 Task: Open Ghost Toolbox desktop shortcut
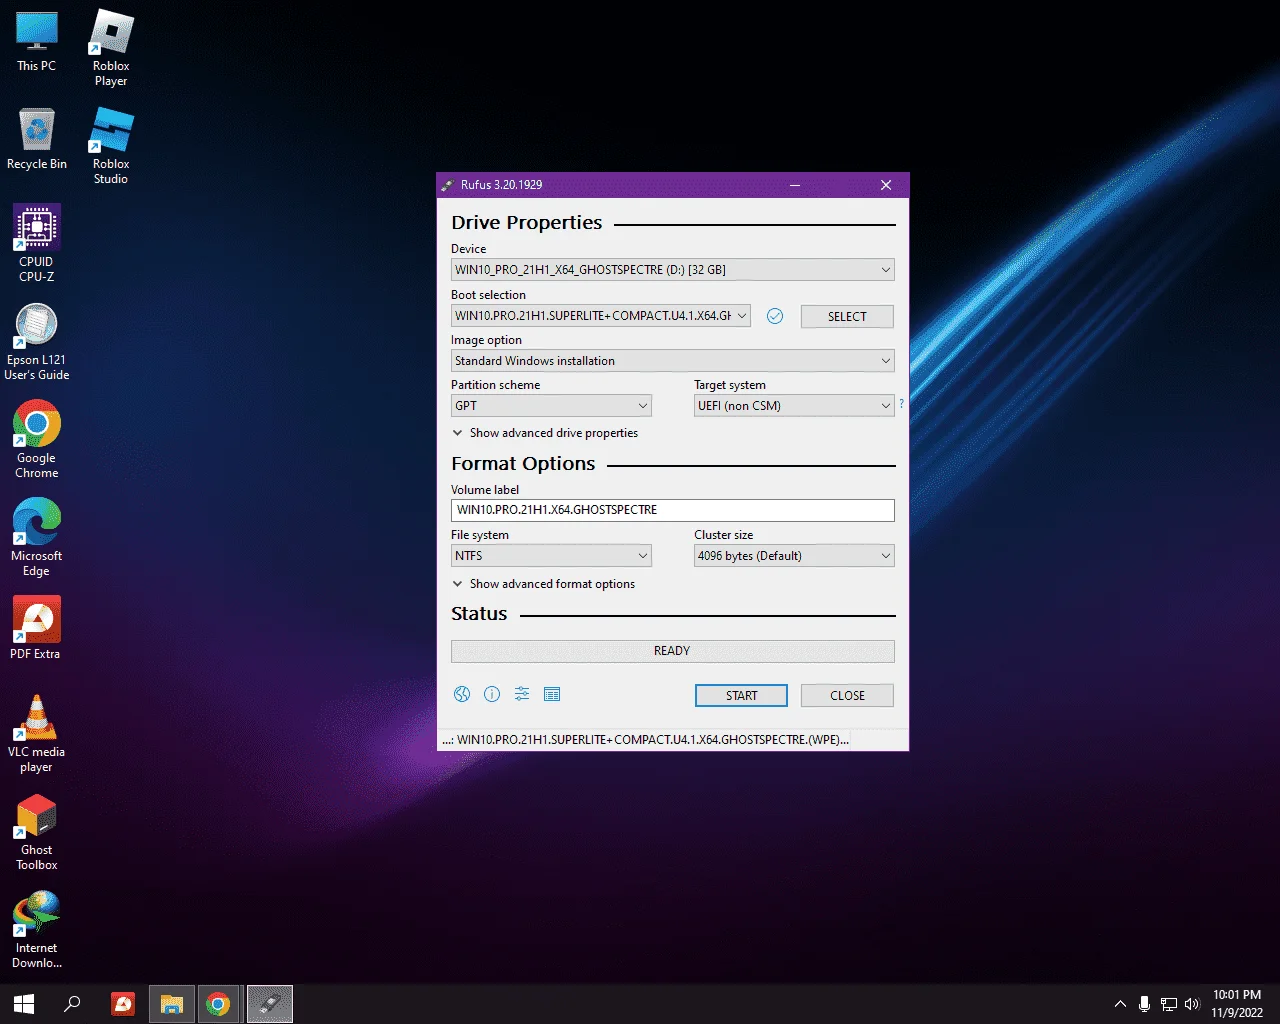(x=37, y=832)
